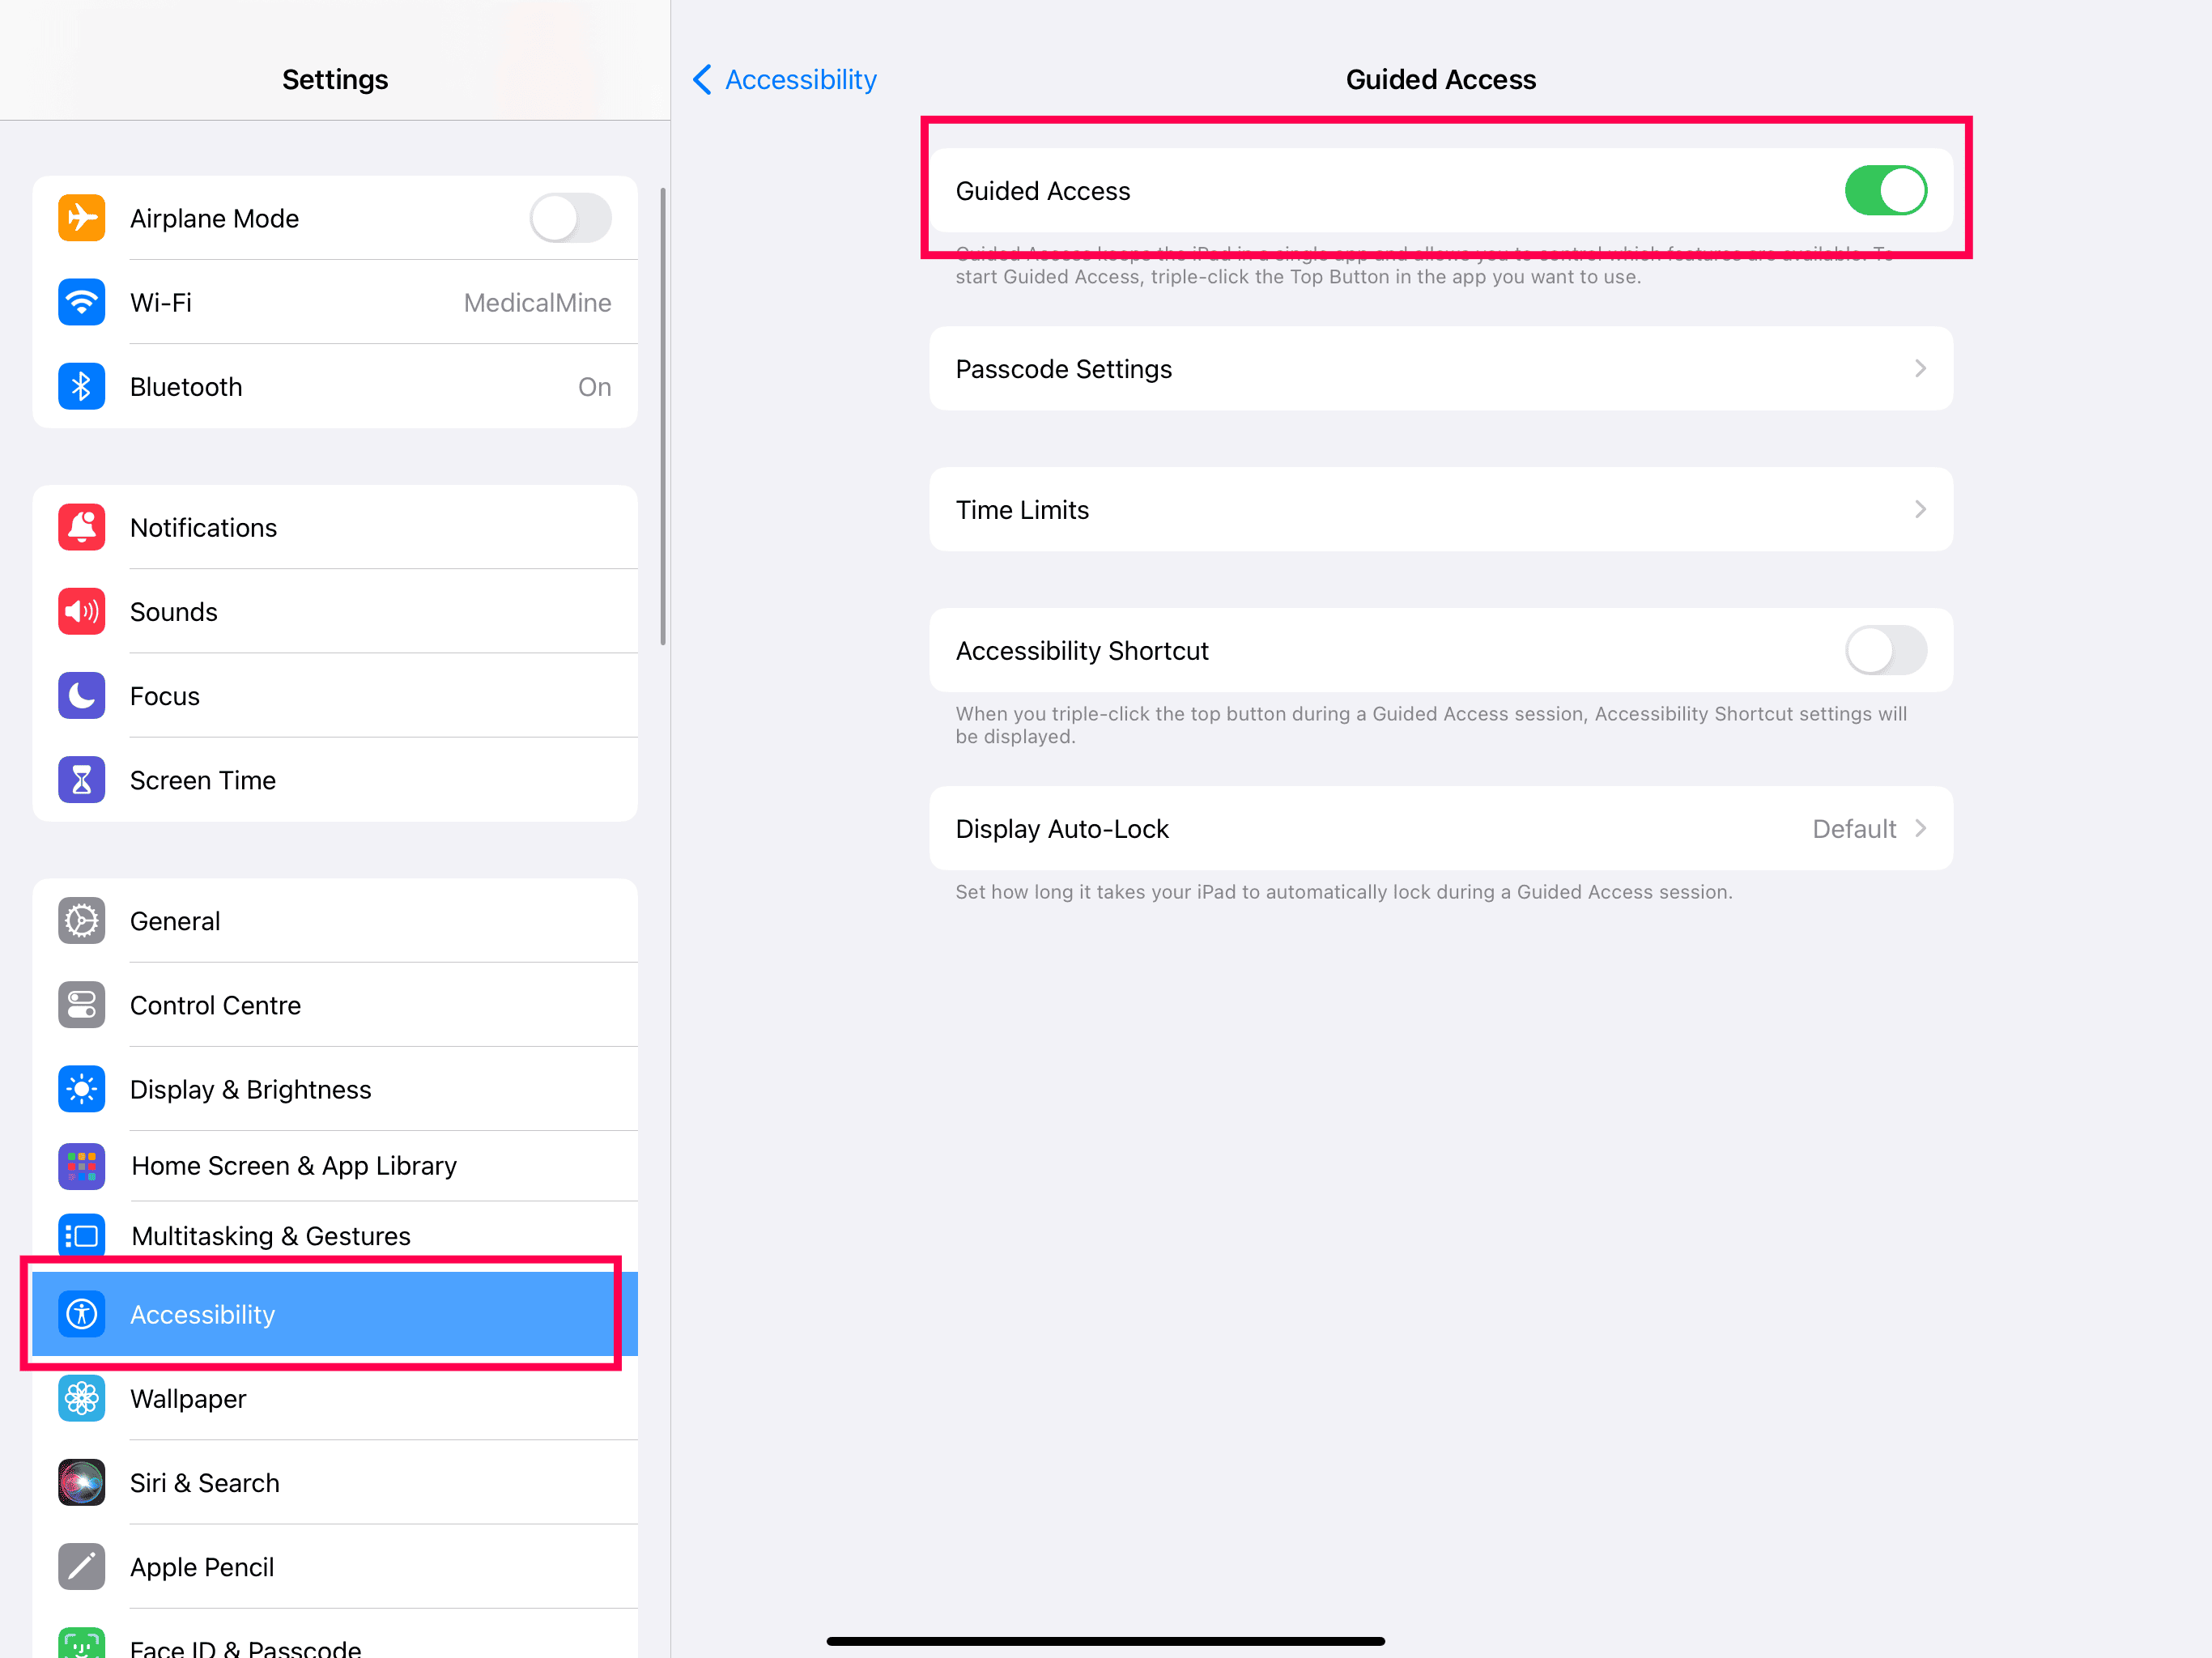The height and width of the screenshot is (1658, 2212).
Task: Select the Airplane Mode icon
Action: pyautogui.click(x=81, y=218)
